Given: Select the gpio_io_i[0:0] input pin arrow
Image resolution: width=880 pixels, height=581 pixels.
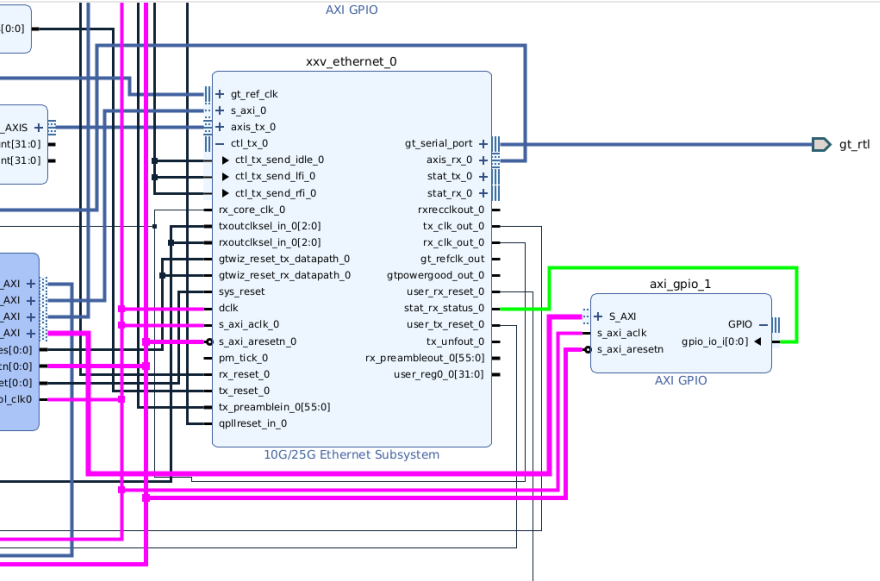Looking at the screenshot, I should pyautogui.click(x=758, y=341).
